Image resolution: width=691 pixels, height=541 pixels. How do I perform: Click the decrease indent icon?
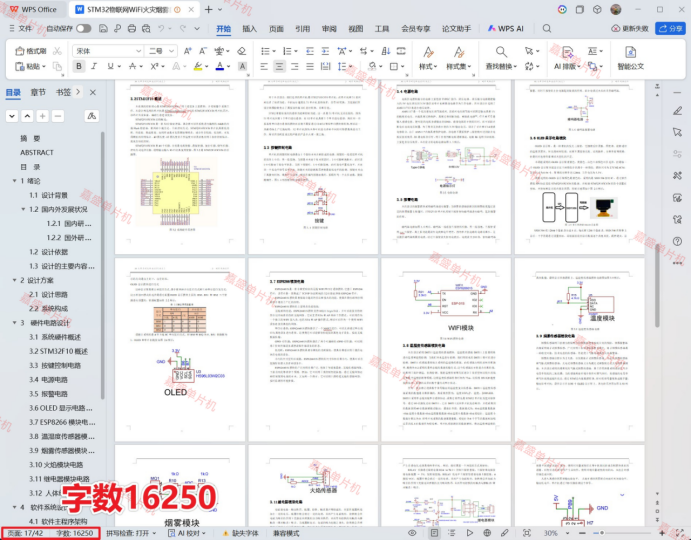point(310,51)
